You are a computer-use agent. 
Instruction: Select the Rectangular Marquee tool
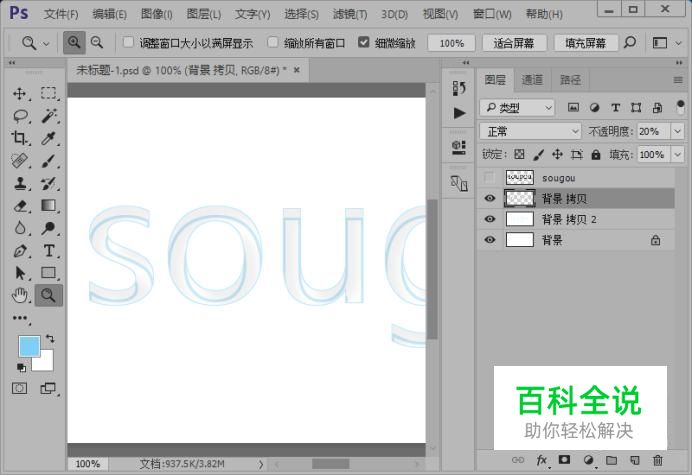[49, 93]
